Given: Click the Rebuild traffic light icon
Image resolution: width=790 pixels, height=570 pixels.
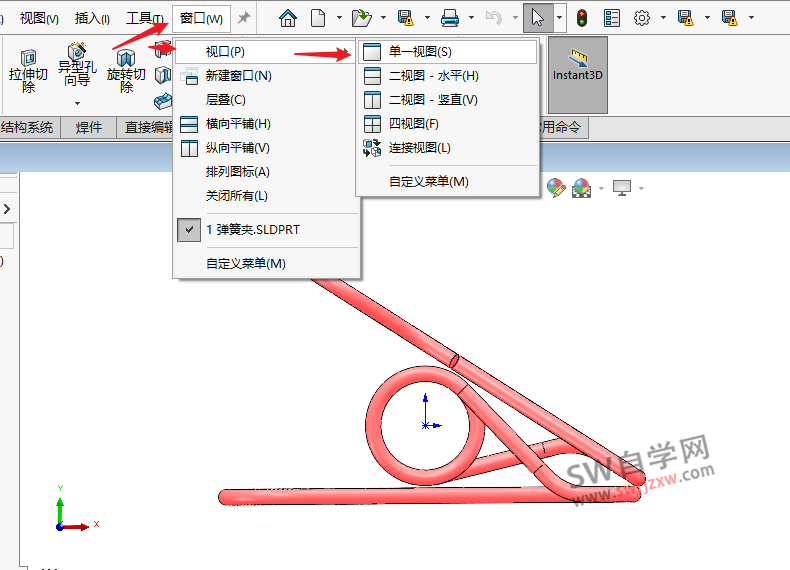Looking at the screenshot, I should (x=582, y=18).
